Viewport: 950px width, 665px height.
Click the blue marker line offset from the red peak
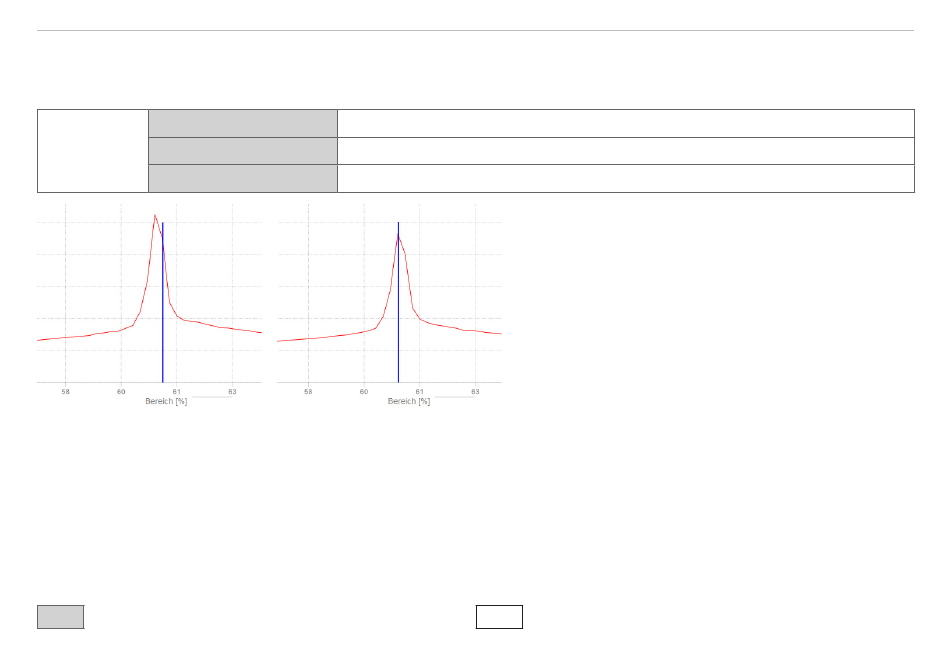click(x=162, y=302)
